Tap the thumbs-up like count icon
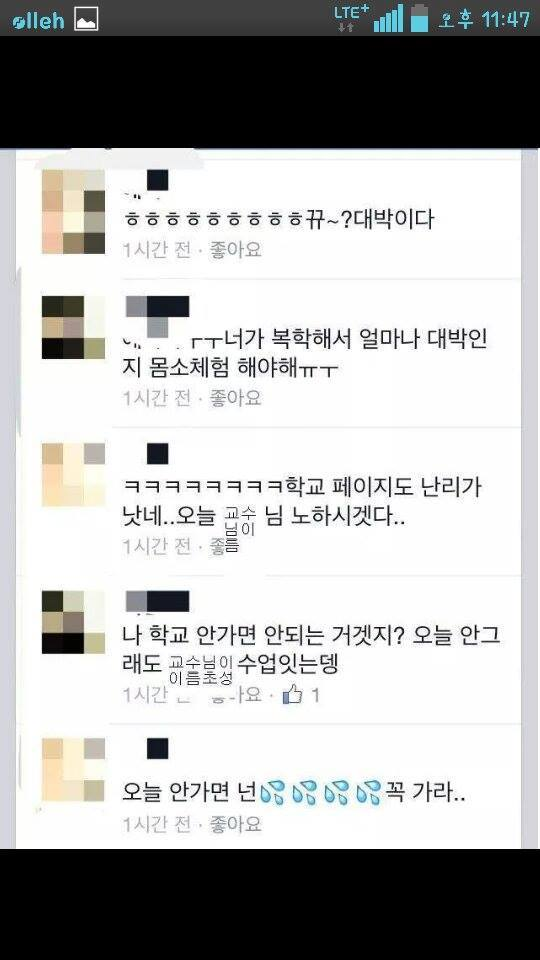 click(293, 694)
